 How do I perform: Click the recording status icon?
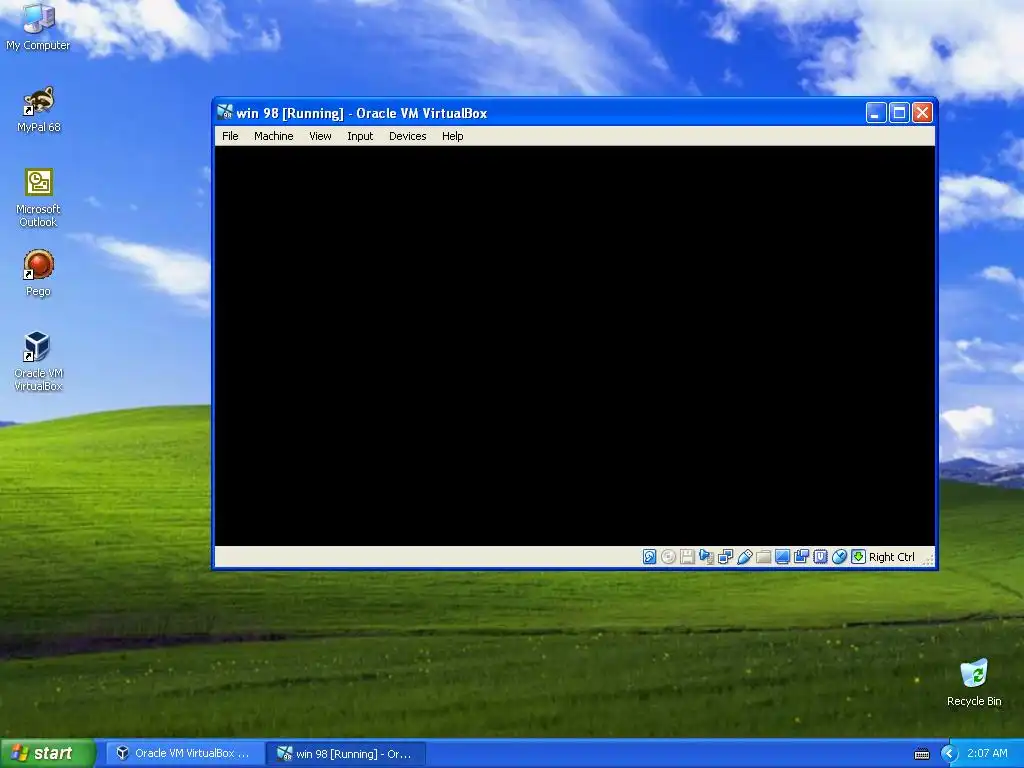click(801, 556)
